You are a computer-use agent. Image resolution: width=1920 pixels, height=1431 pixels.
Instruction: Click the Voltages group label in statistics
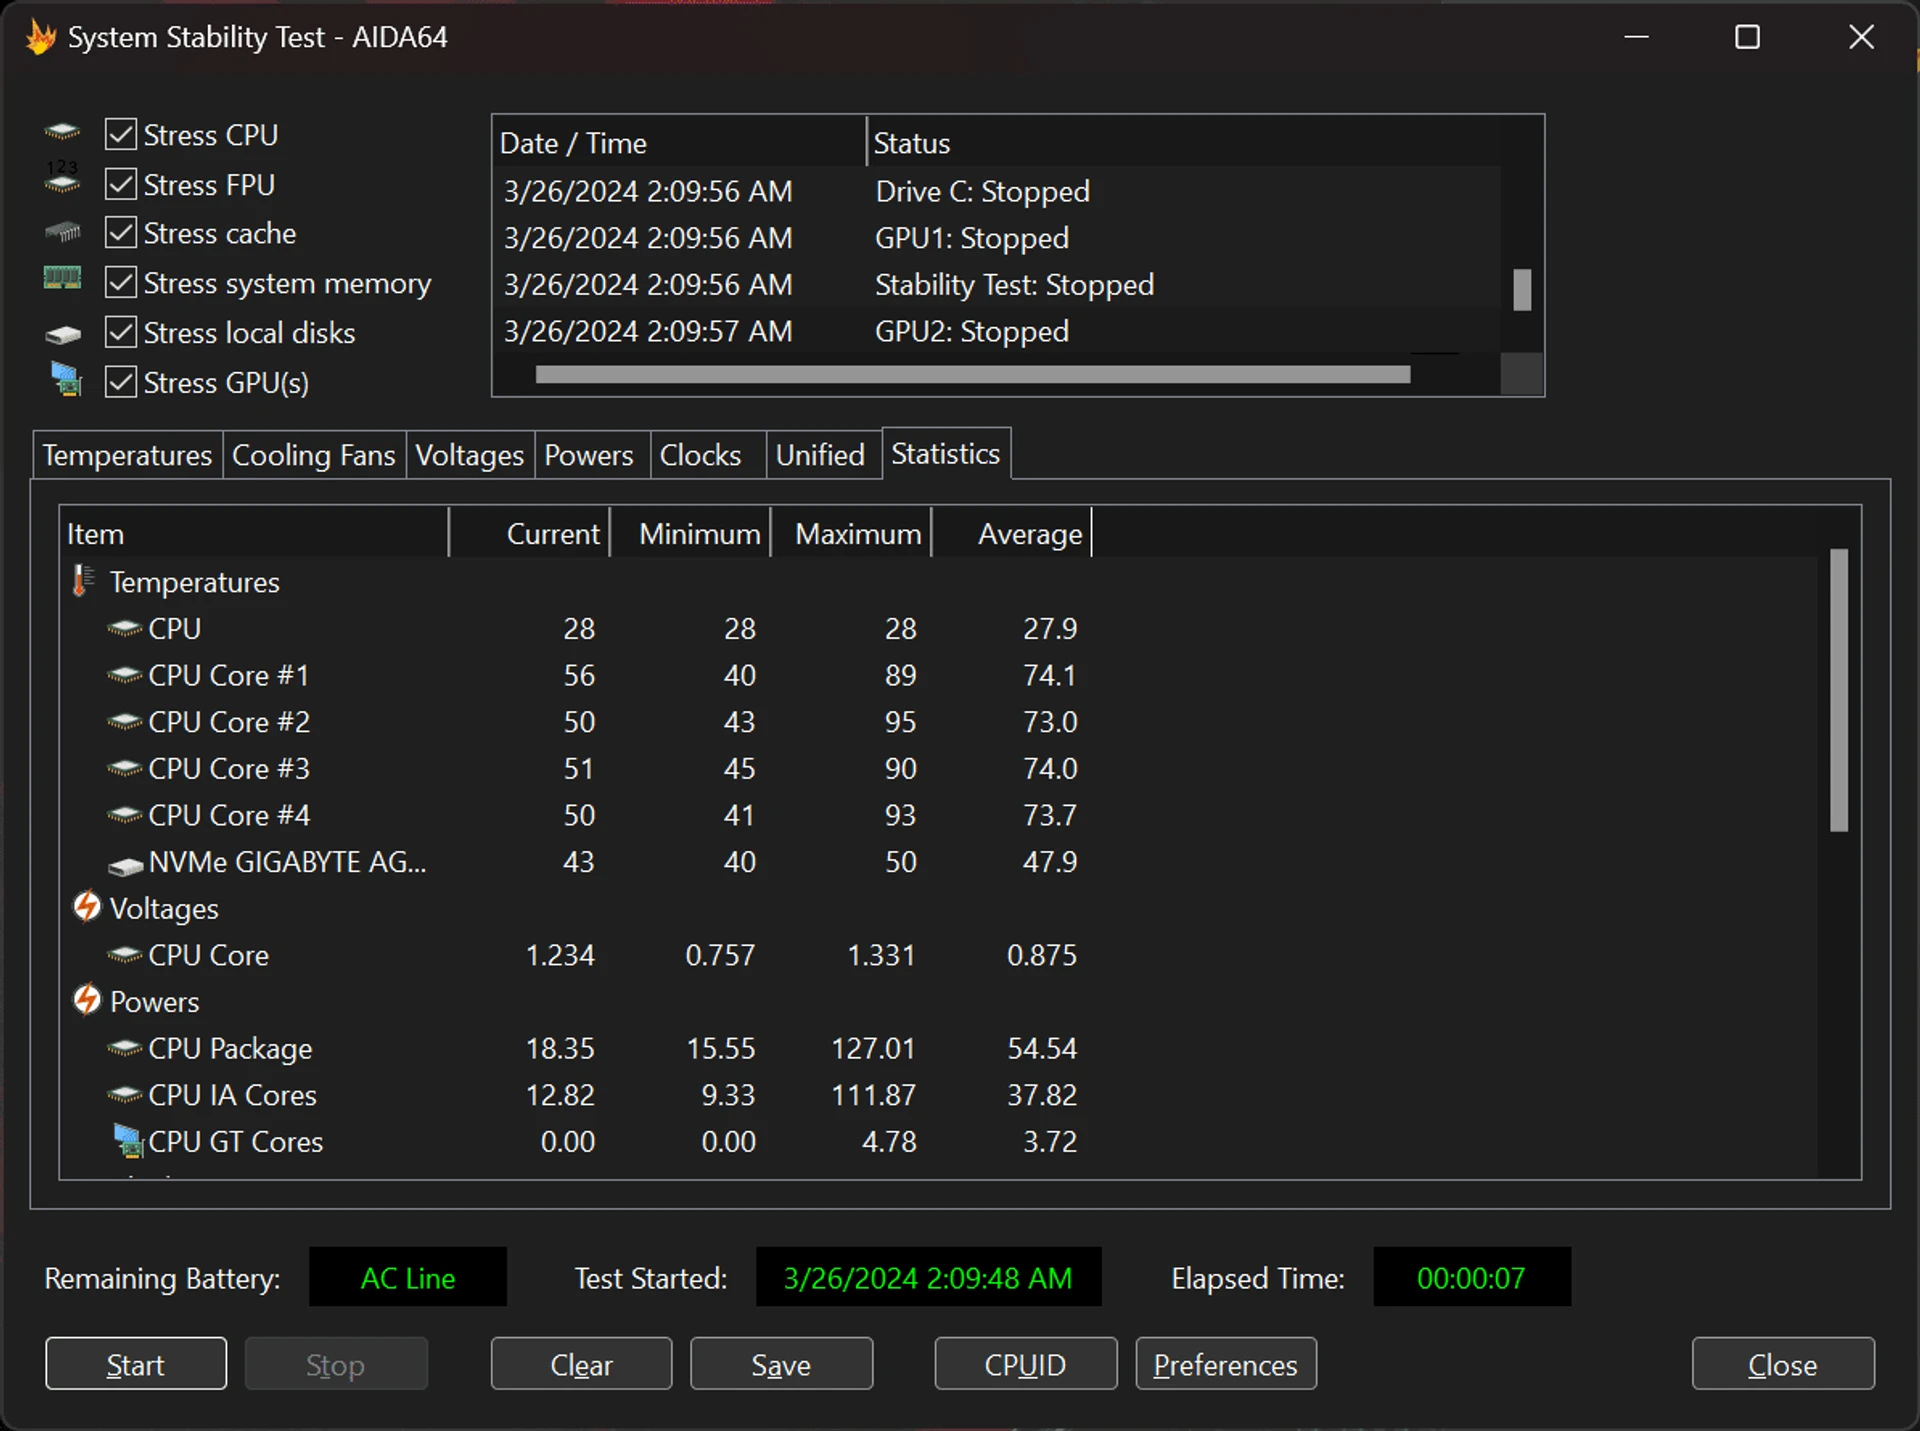pyautogui.click(x=164, y=908)
